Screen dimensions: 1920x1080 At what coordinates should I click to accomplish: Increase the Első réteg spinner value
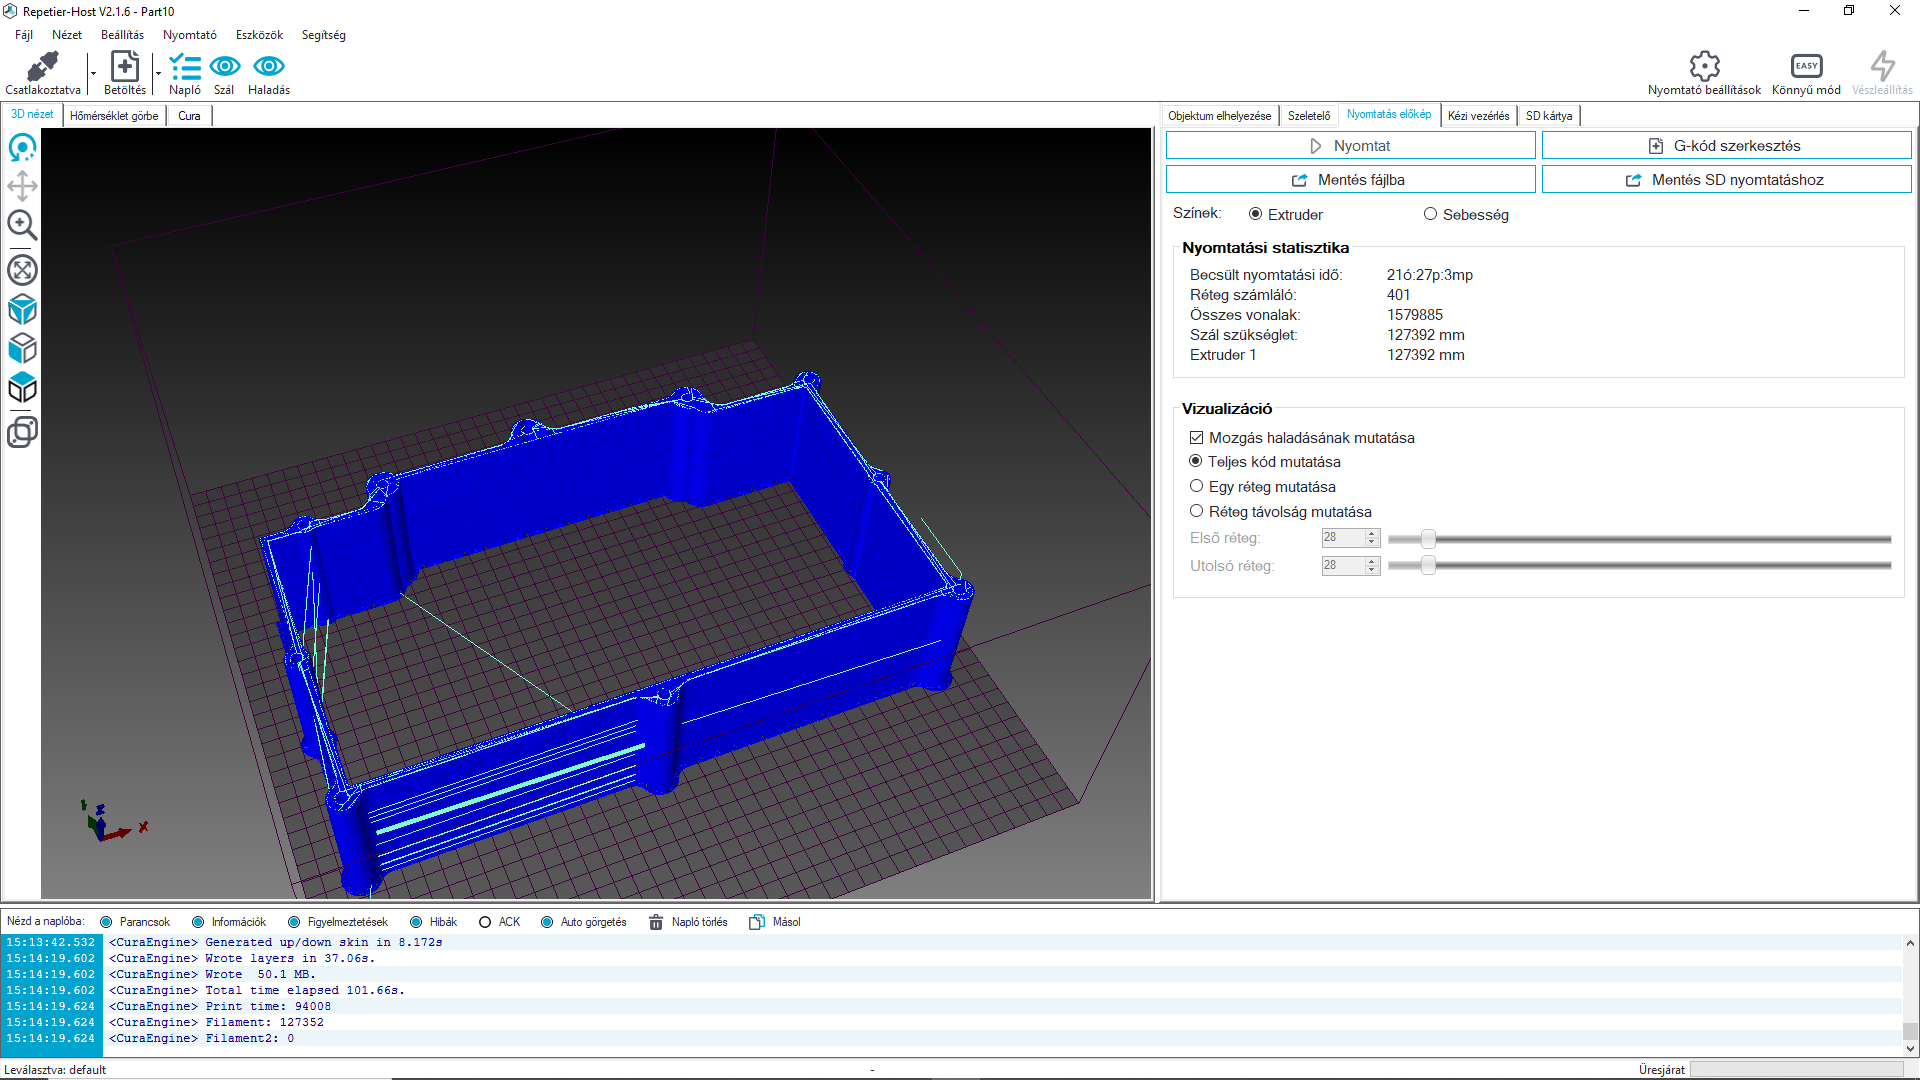(x=1372, y=533)
